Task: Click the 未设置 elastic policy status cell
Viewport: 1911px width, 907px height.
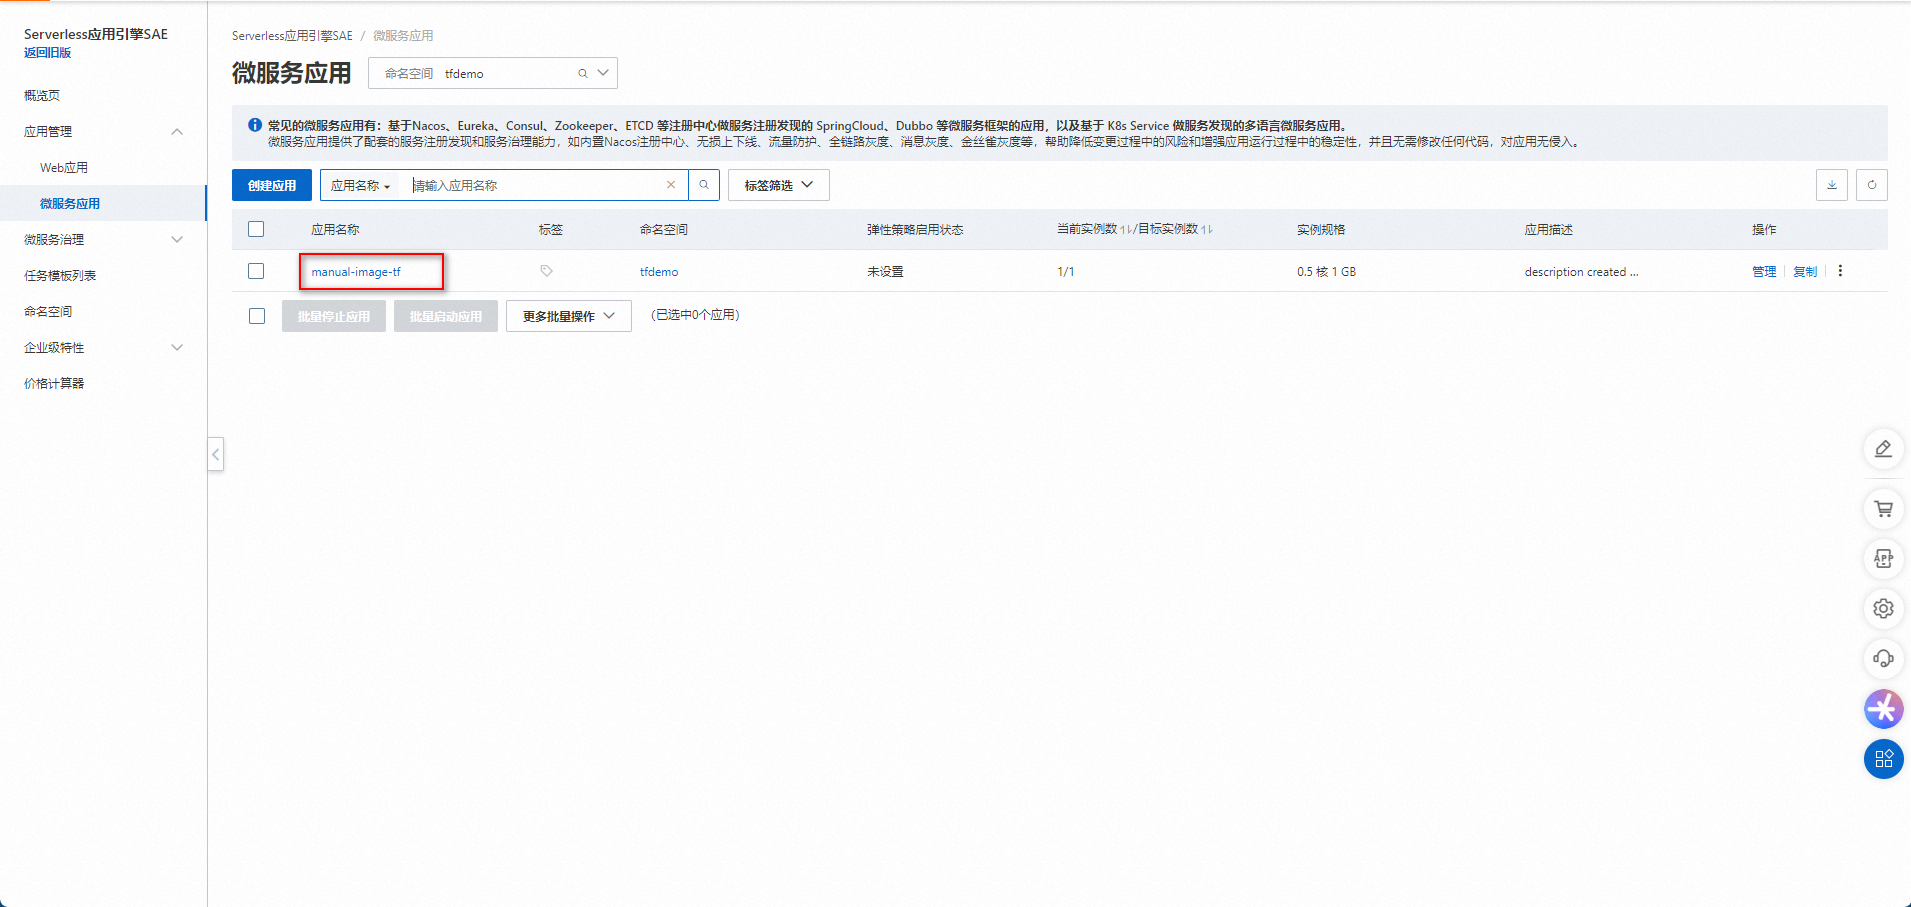Action: [885, 272]
